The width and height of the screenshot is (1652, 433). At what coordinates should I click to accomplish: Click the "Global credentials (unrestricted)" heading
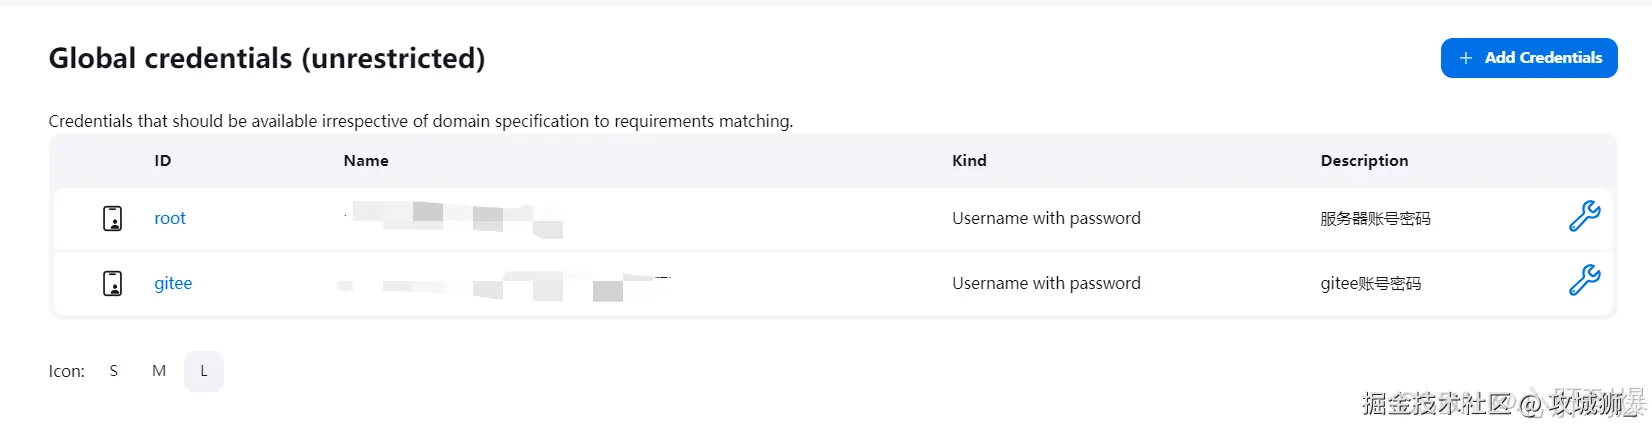pyautogui.click(x=267, y=58)
